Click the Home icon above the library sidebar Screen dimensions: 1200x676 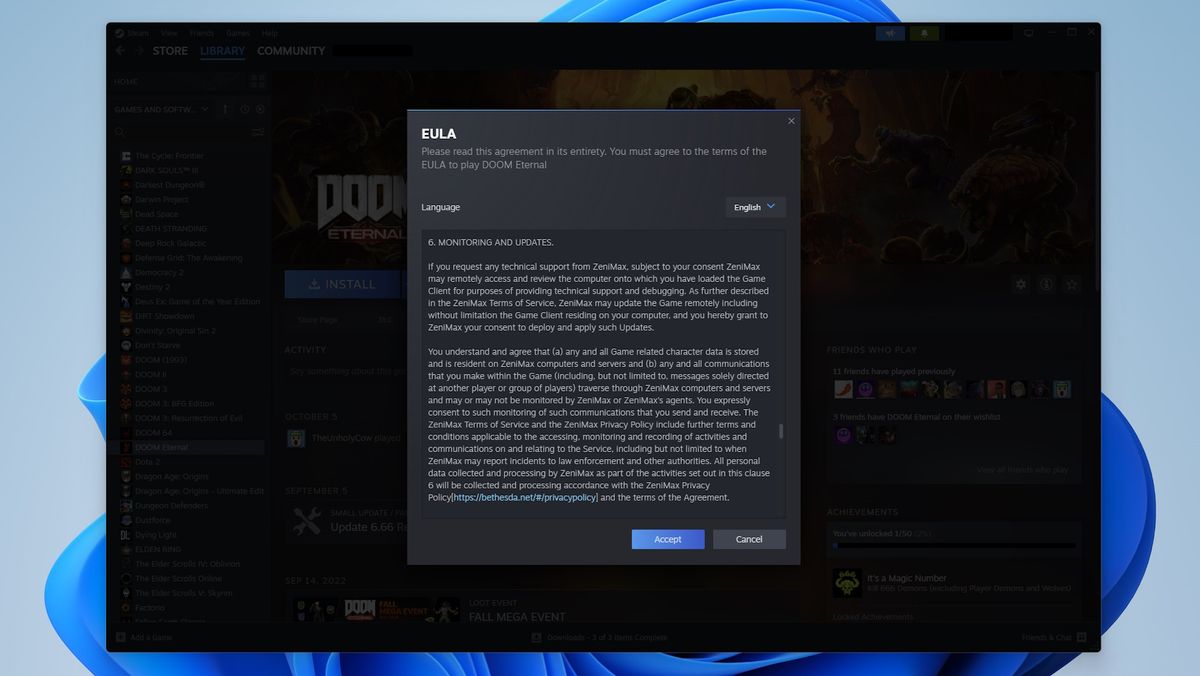[x=125, y=81]
